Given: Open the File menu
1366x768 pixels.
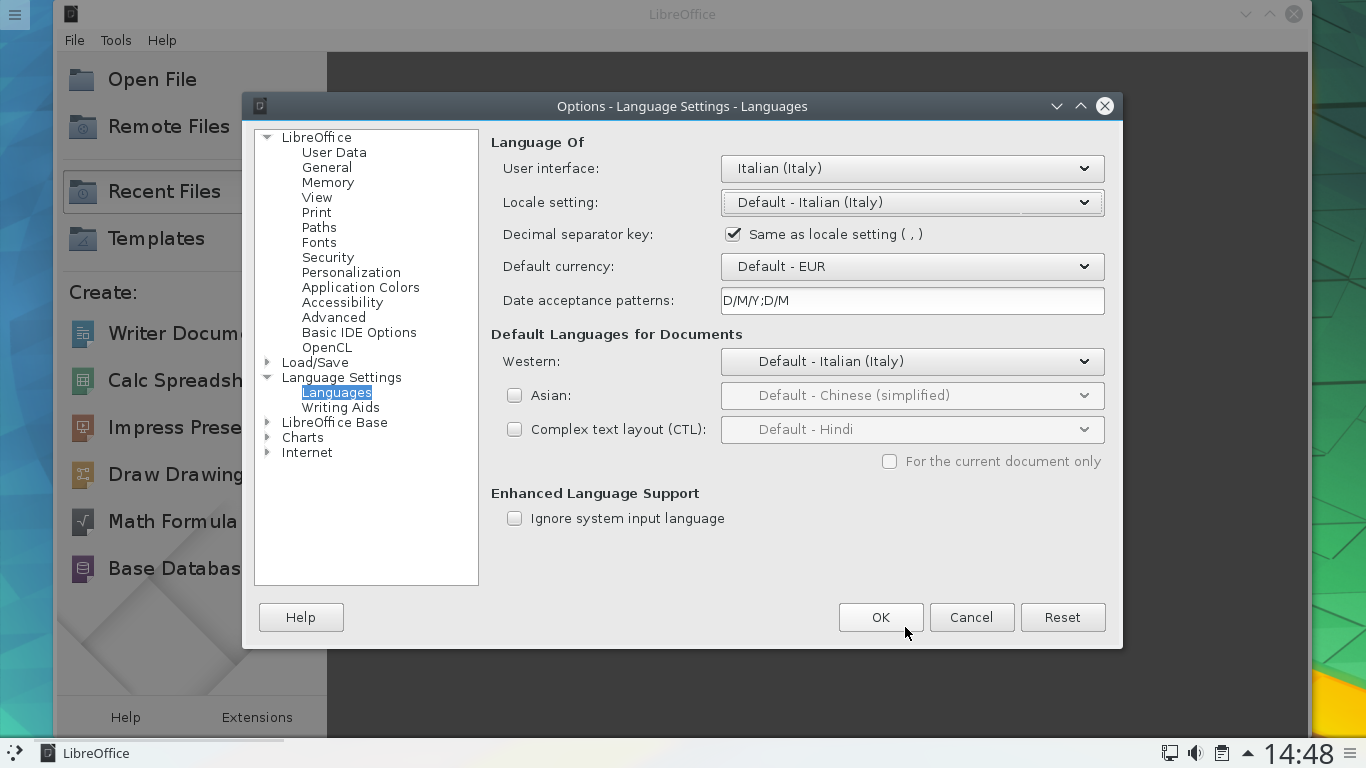Looking at the screenshot, I should click(75, 40).
